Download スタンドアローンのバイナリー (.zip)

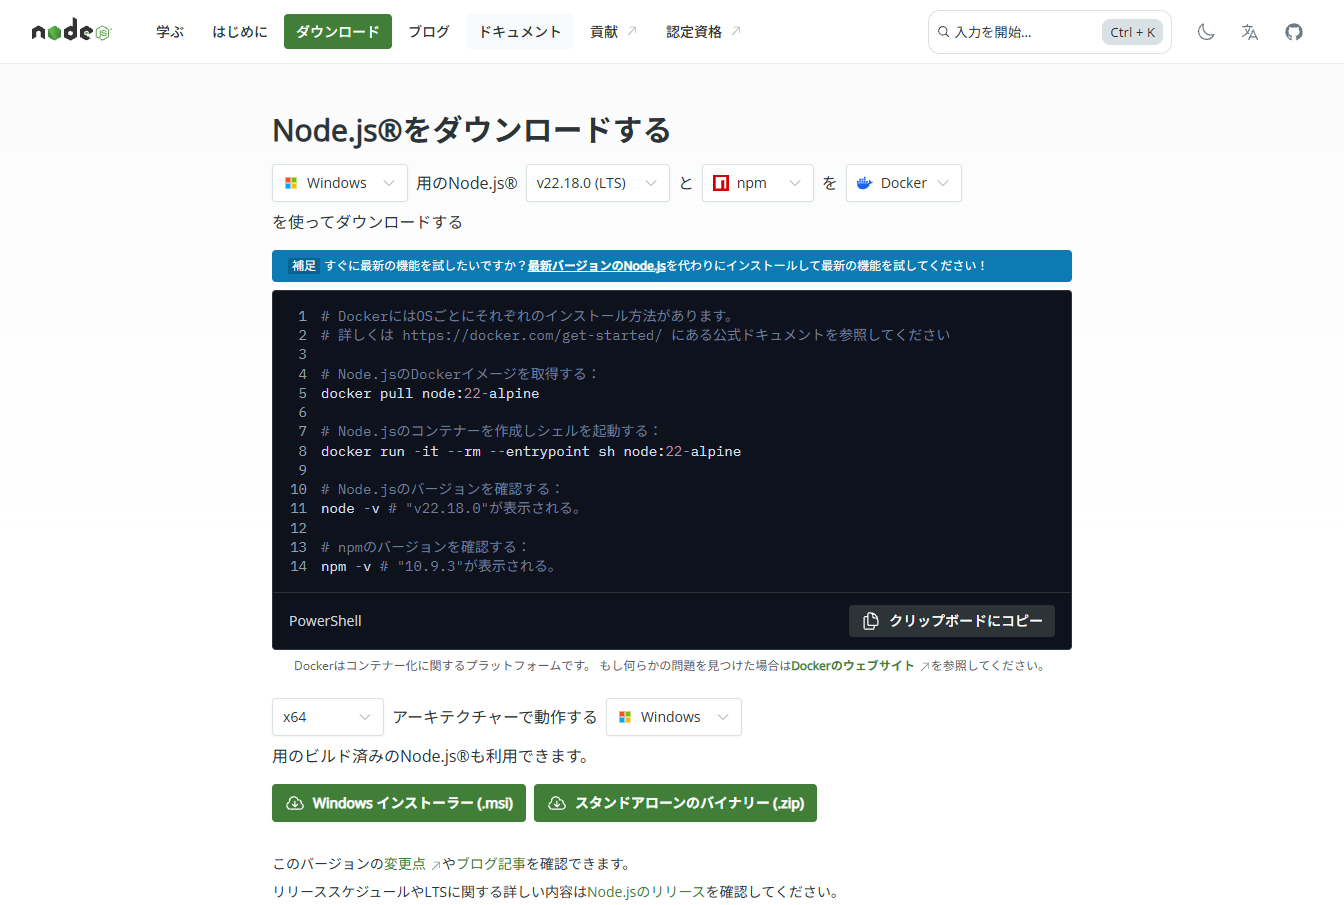coord(675,803)
